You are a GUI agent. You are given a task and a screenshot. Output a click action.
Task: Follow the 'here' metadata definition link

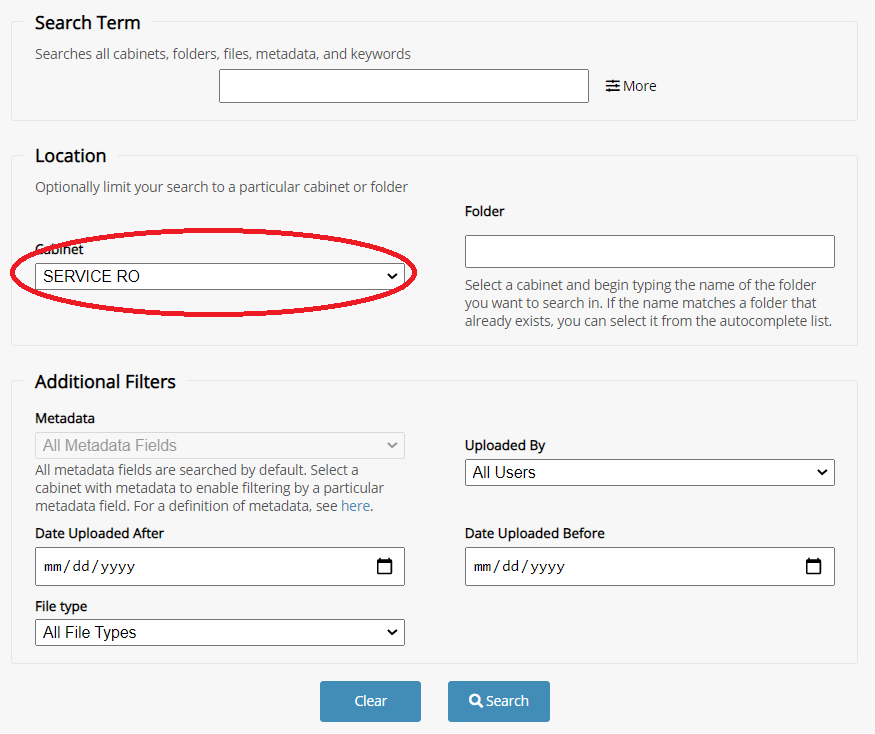point(355,506)
